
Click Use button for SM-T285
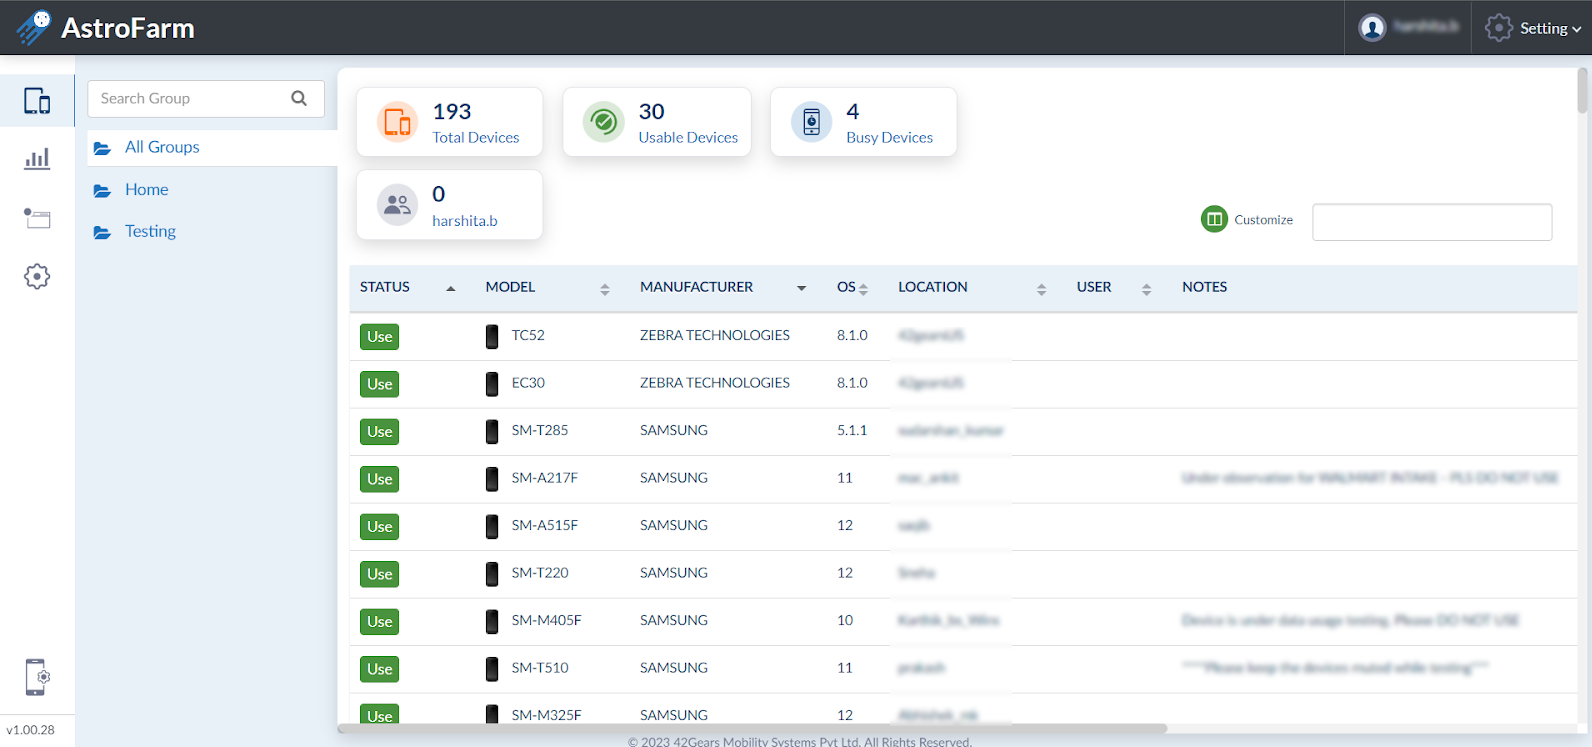coord(380,432)
